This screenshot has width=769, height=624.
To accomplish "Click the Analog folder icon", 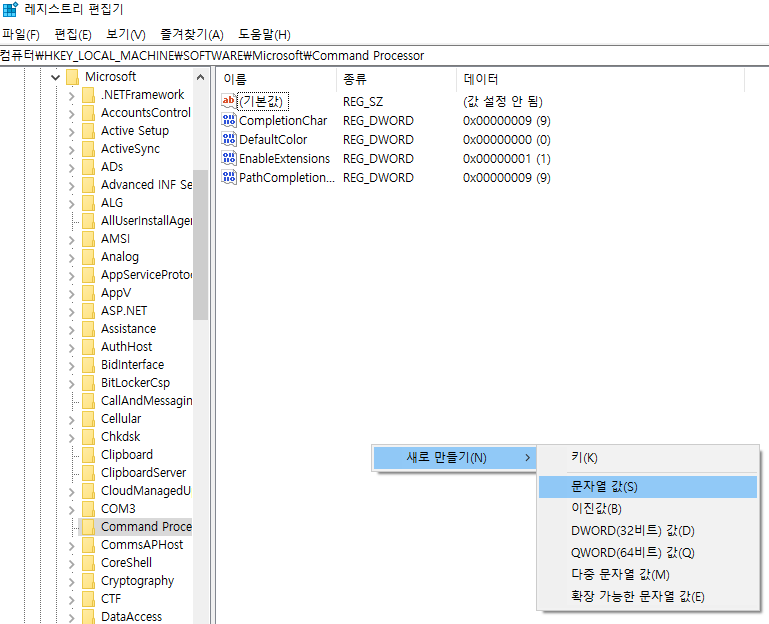I will 88,257.
